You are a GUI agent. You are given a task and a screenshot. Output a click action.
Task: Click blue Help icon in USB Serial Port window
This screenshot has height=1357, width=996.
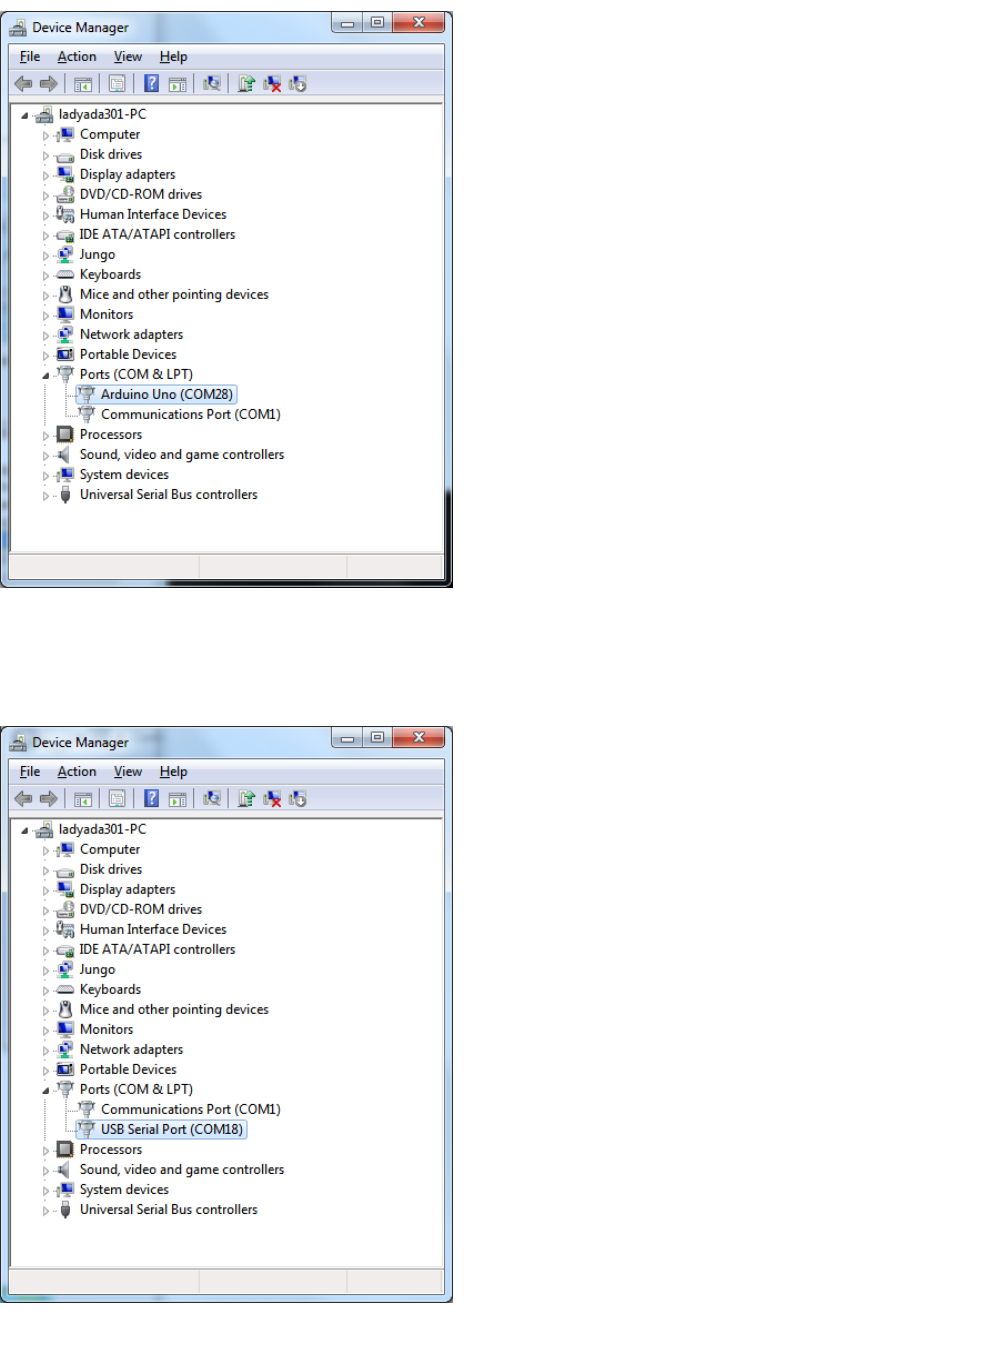(x=152, y=799)
